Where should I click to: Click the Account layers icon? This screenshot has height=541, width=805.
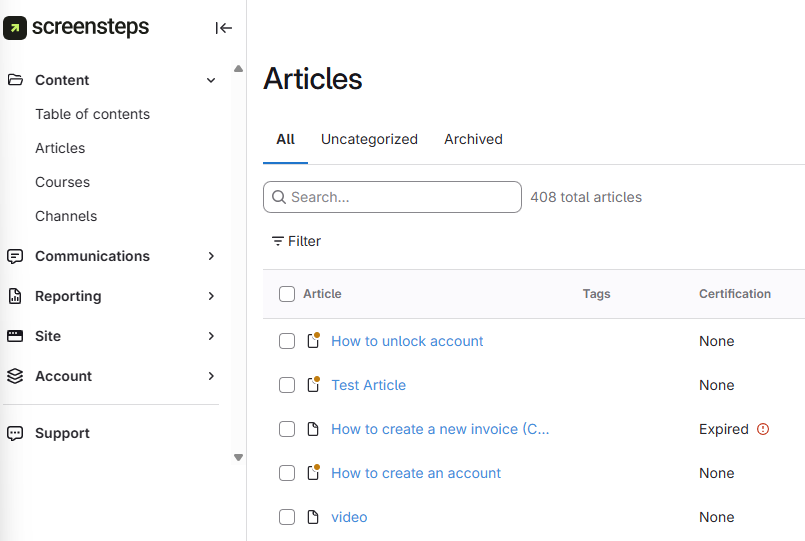pos(15,376)
